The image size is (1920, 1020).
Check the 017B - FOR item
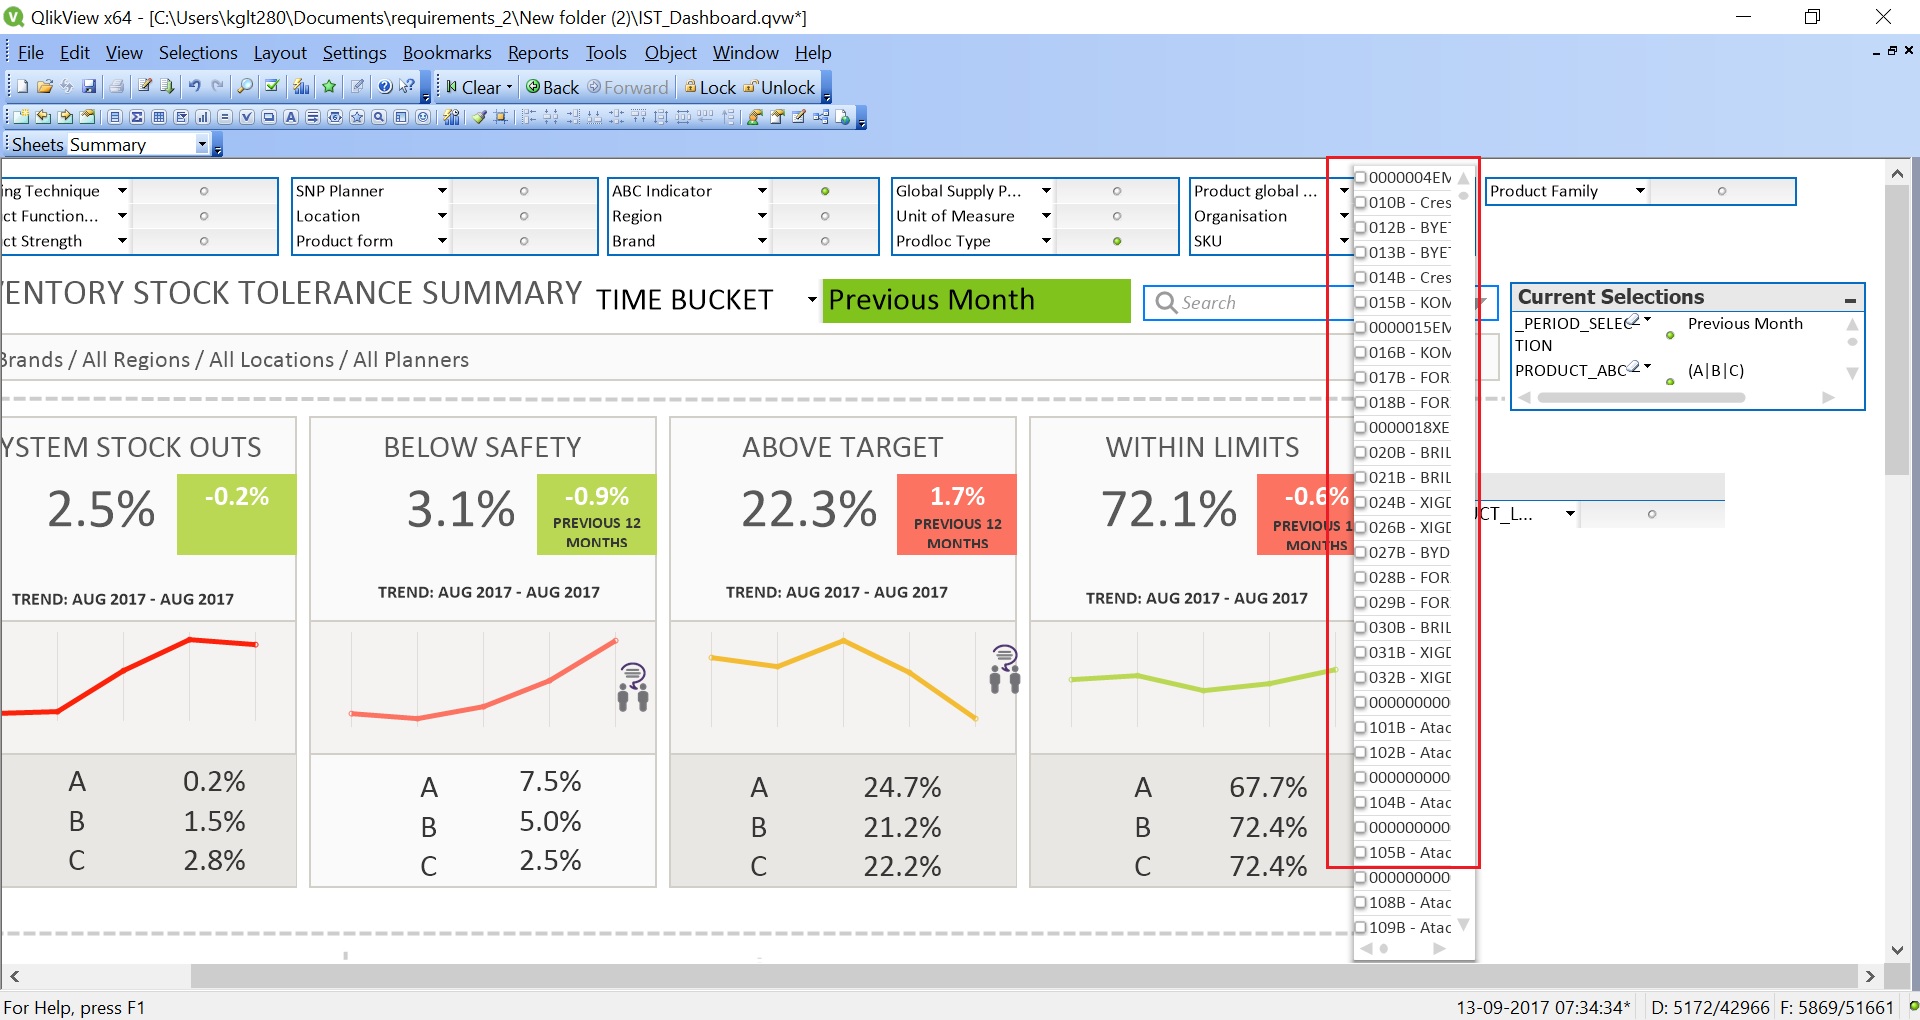pos(1360,378)
